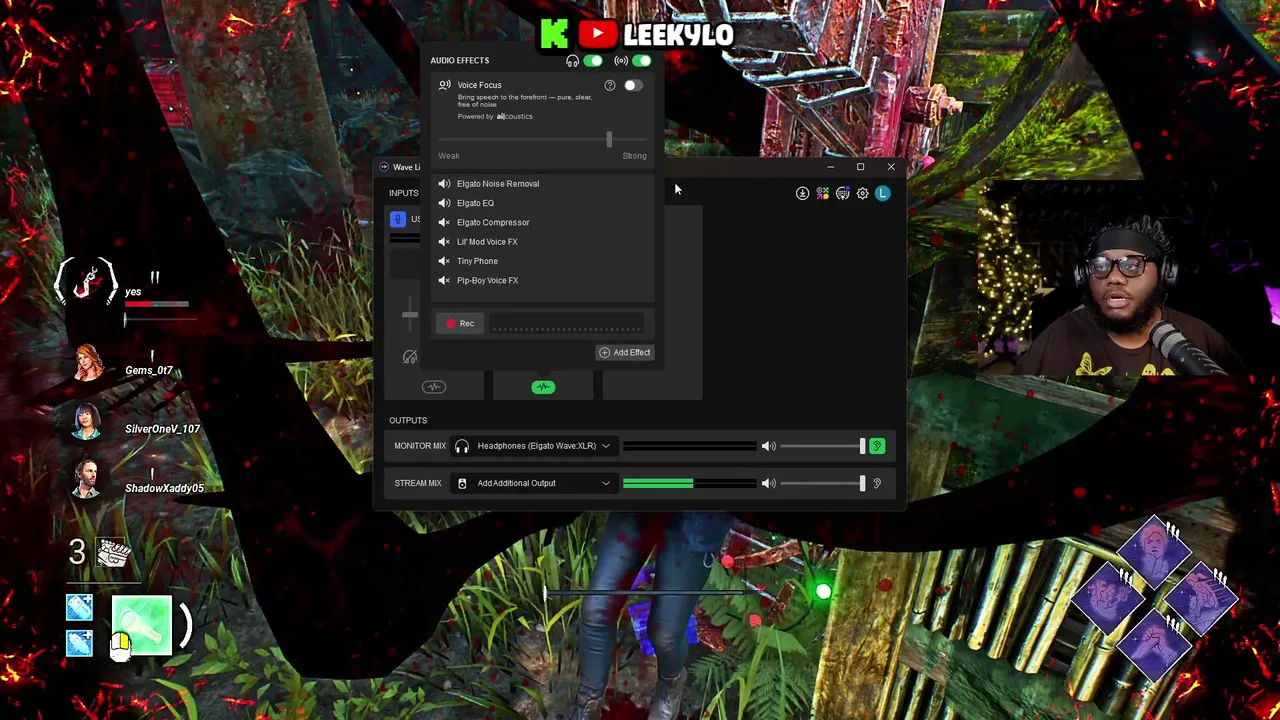The width and height of the screenshot is (1280, 720).
Task: Toggle the headphones monitor switch in Audio Effects
Action: 593,61
